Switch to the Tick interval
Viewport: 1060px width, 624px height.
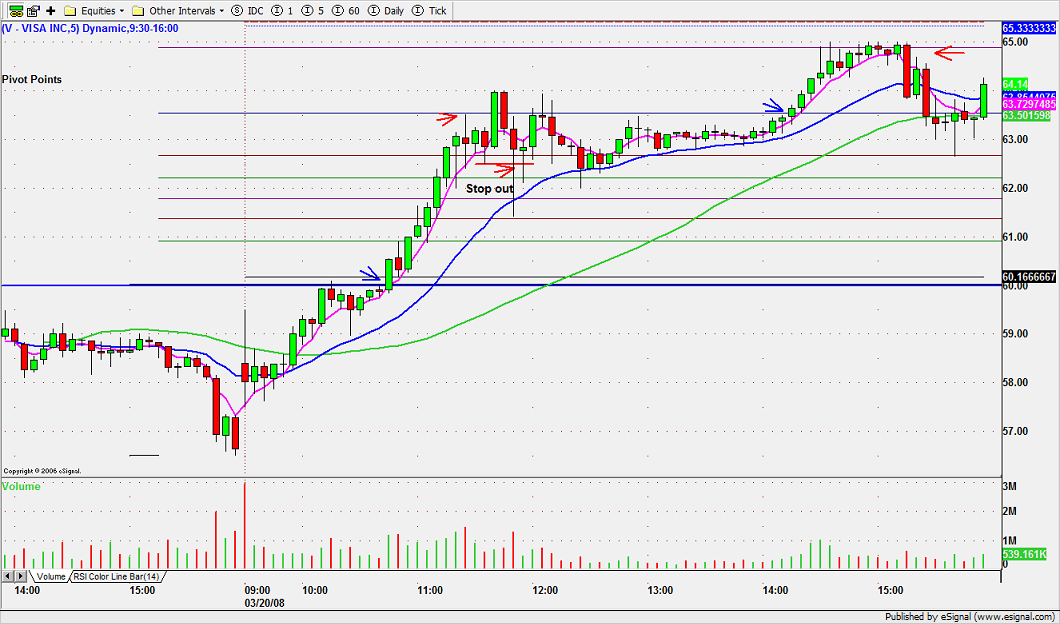[429, 11]
